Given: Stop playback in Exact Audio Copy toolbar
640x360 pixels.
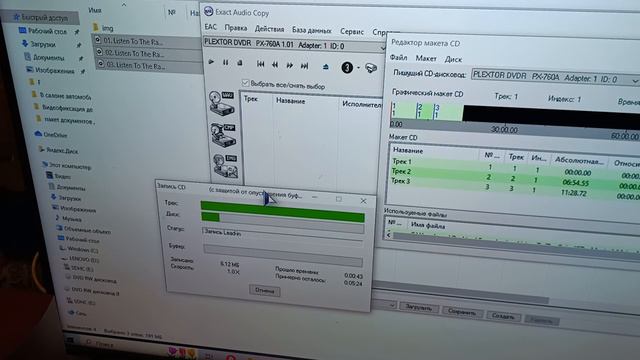Looking at the screenshot, I should (x=240, y=63).
